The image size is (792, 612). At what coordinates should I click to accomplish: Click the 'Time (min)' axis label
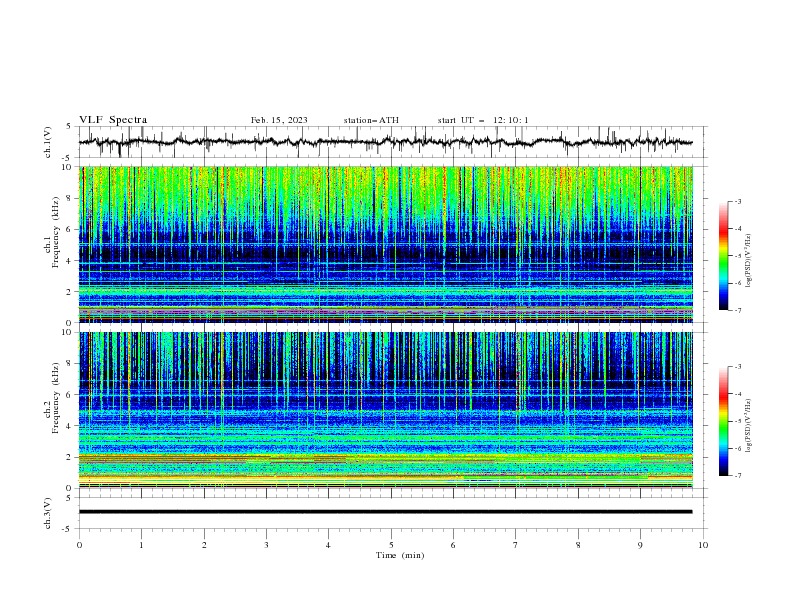pyautogui.click(x=400, y=555)
